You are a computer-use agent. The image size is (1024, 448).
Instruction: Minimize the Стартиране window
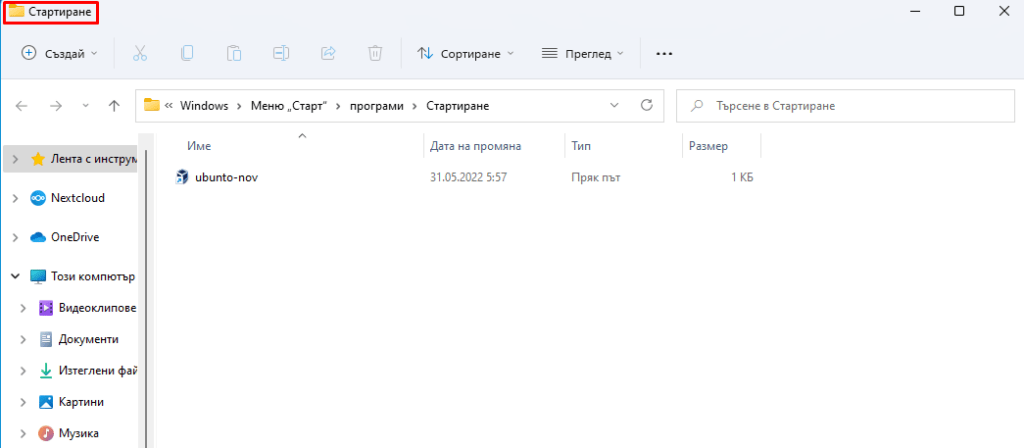tap(914, 11)
